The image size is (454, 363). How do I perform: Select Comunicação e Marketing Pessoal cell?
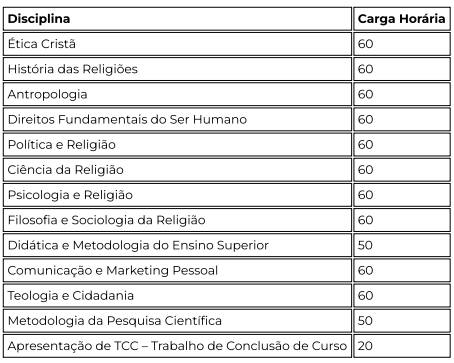click(x=177, y=271)
